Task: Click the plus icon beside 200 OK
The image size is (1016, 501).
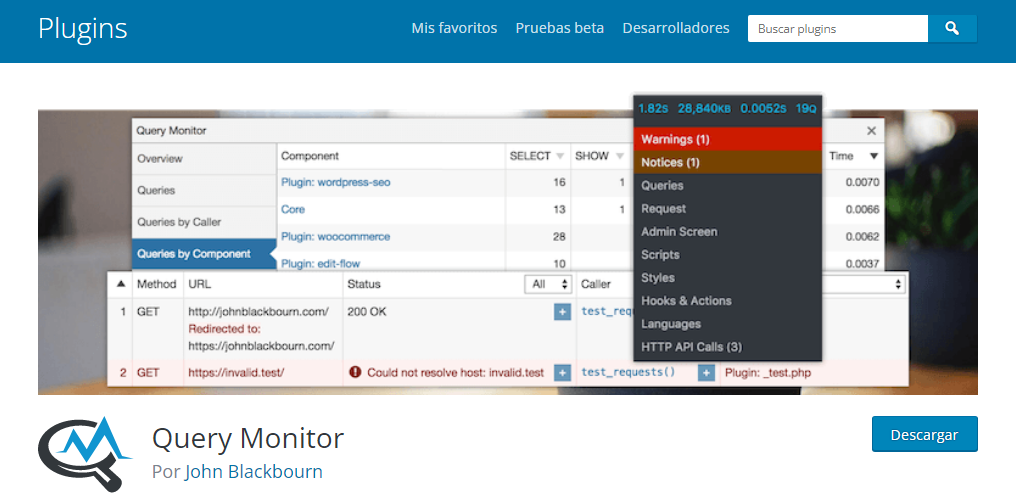Action: point(562,312)
